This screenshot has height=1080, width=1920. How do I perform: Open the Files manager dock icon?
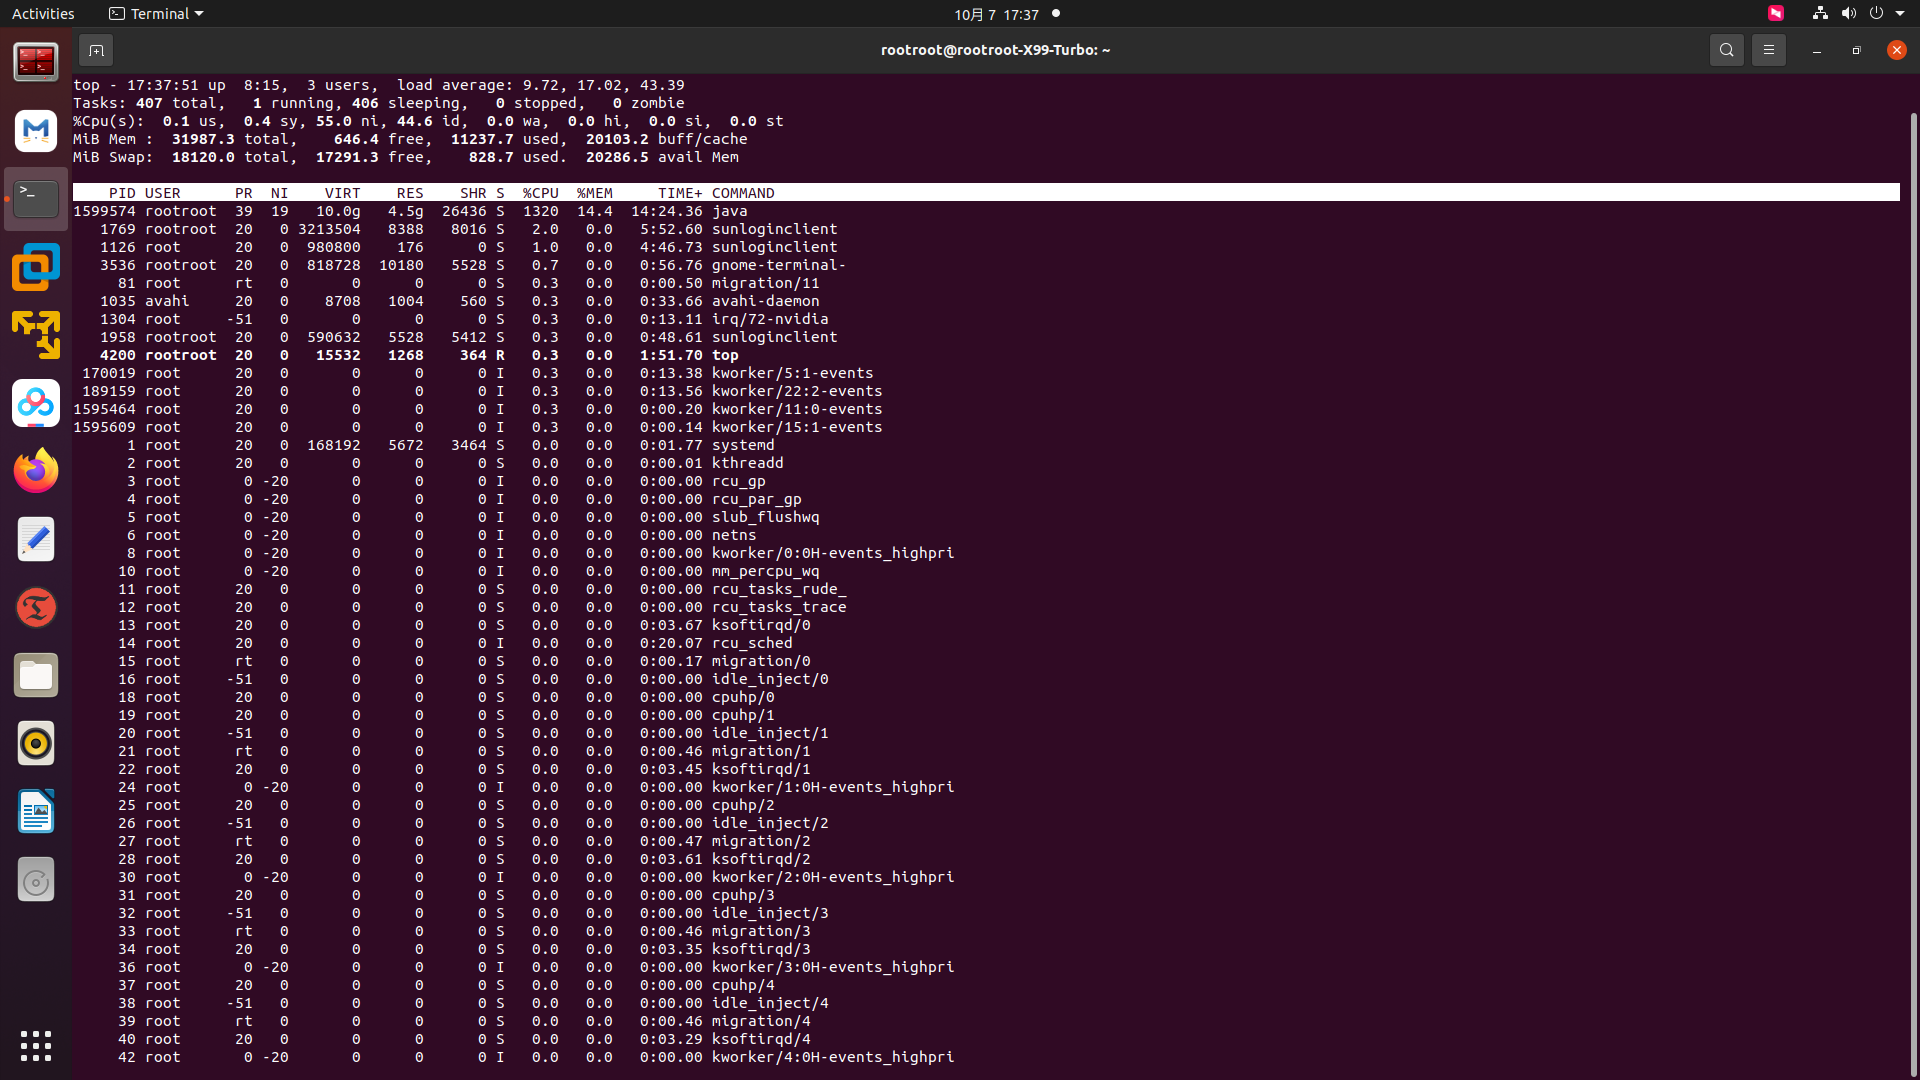(x=36, y=676)
